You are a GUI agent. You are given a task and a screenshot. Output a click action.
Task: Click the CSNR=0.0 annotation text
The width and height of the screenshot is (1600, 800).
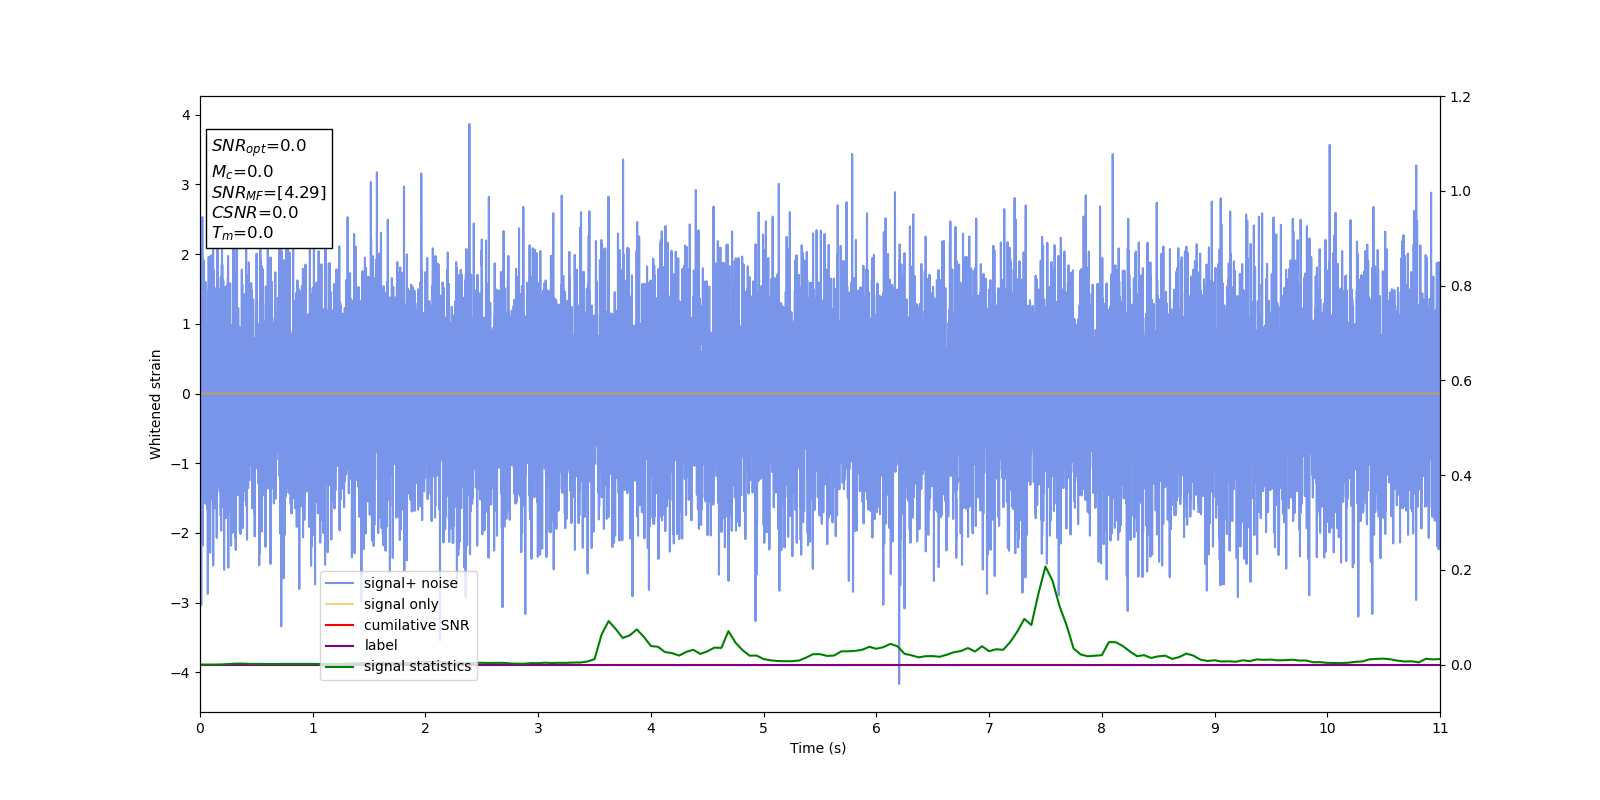(255, 212)
